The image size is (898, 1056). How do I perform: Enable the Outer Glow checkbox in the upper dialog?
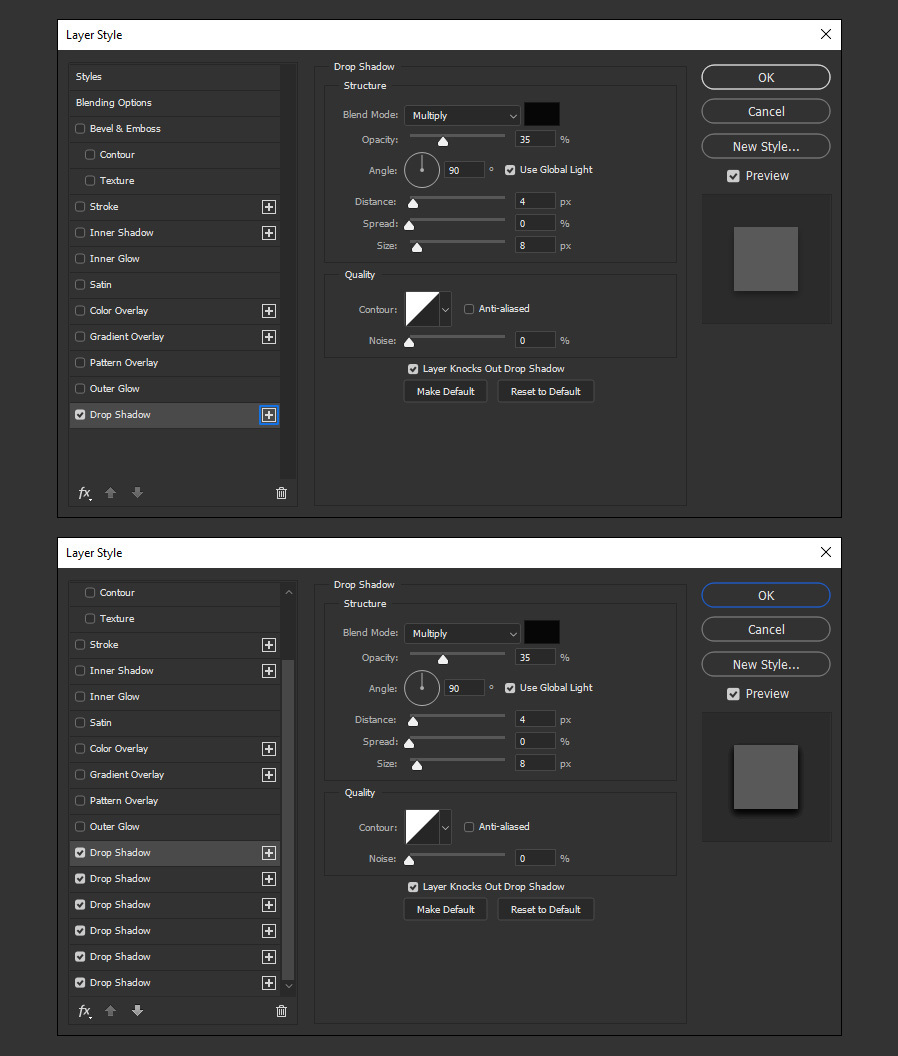coord(80,389)
